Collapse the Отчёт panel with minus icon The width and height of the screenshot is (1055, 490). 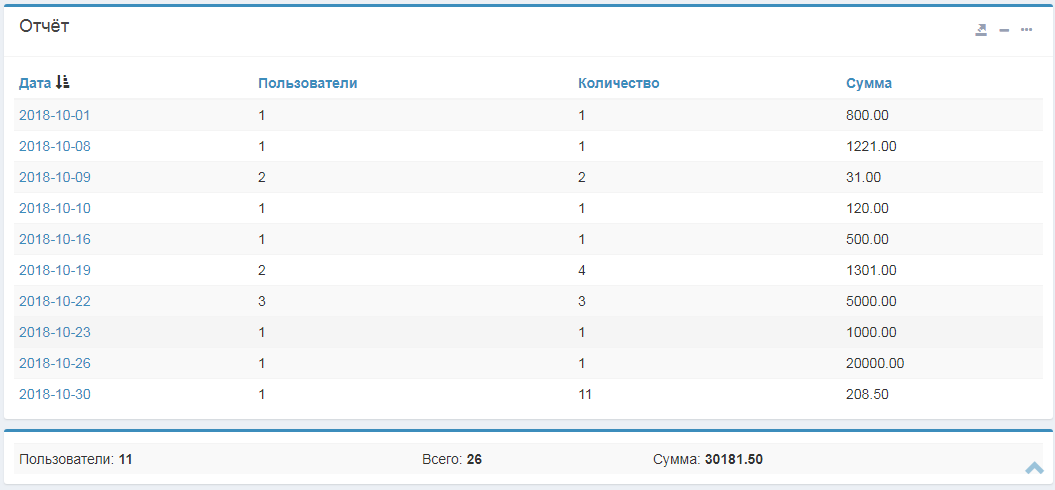(x=1004, y=30)
